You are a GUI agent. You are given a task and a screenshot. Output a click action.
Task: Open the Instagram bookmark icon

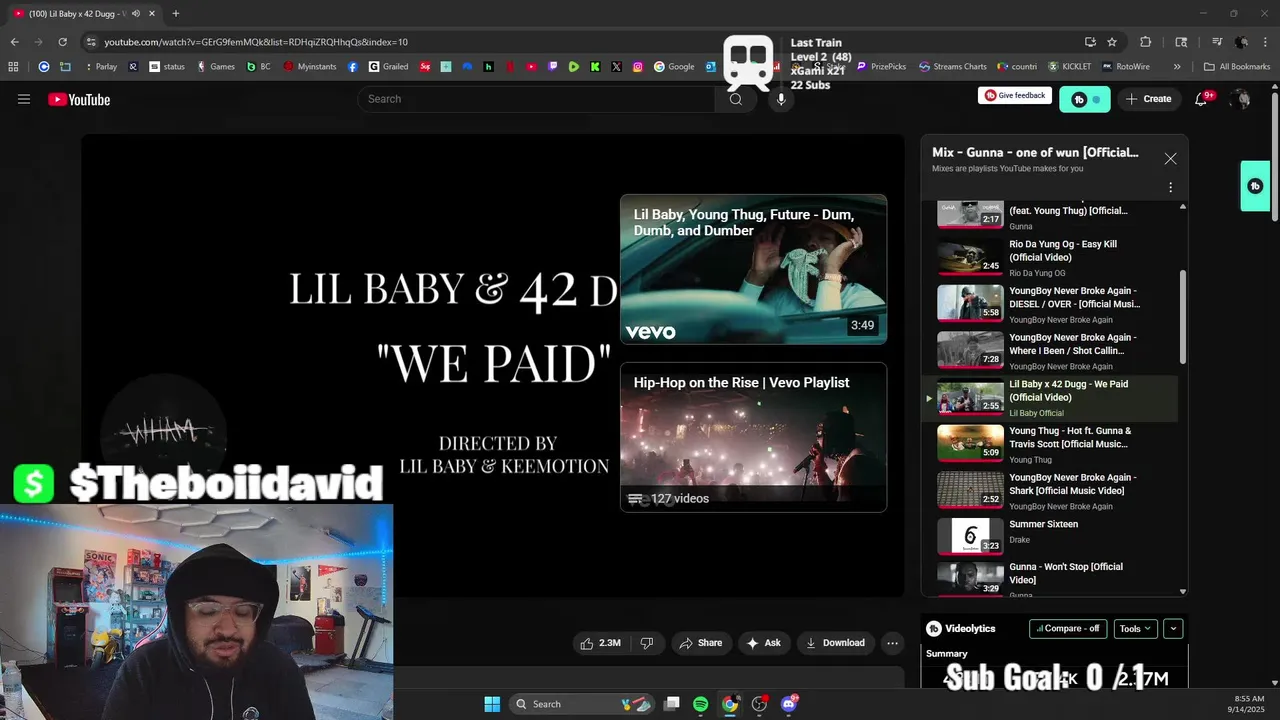[x=638, y=67]
